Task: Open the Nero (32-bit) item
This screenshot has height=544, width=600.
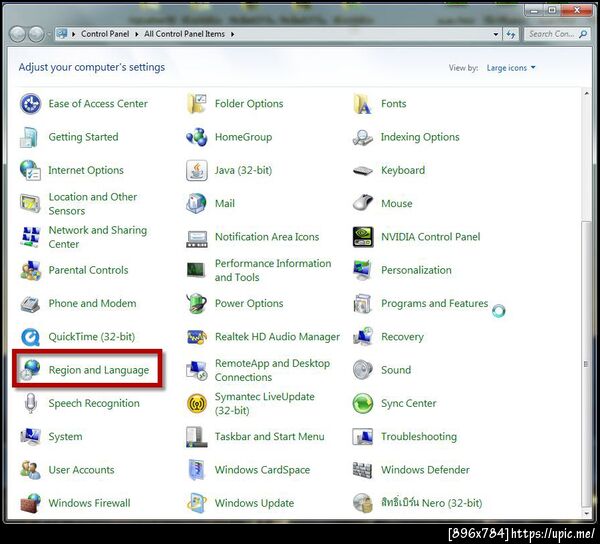Action: [x=431, y=503]
